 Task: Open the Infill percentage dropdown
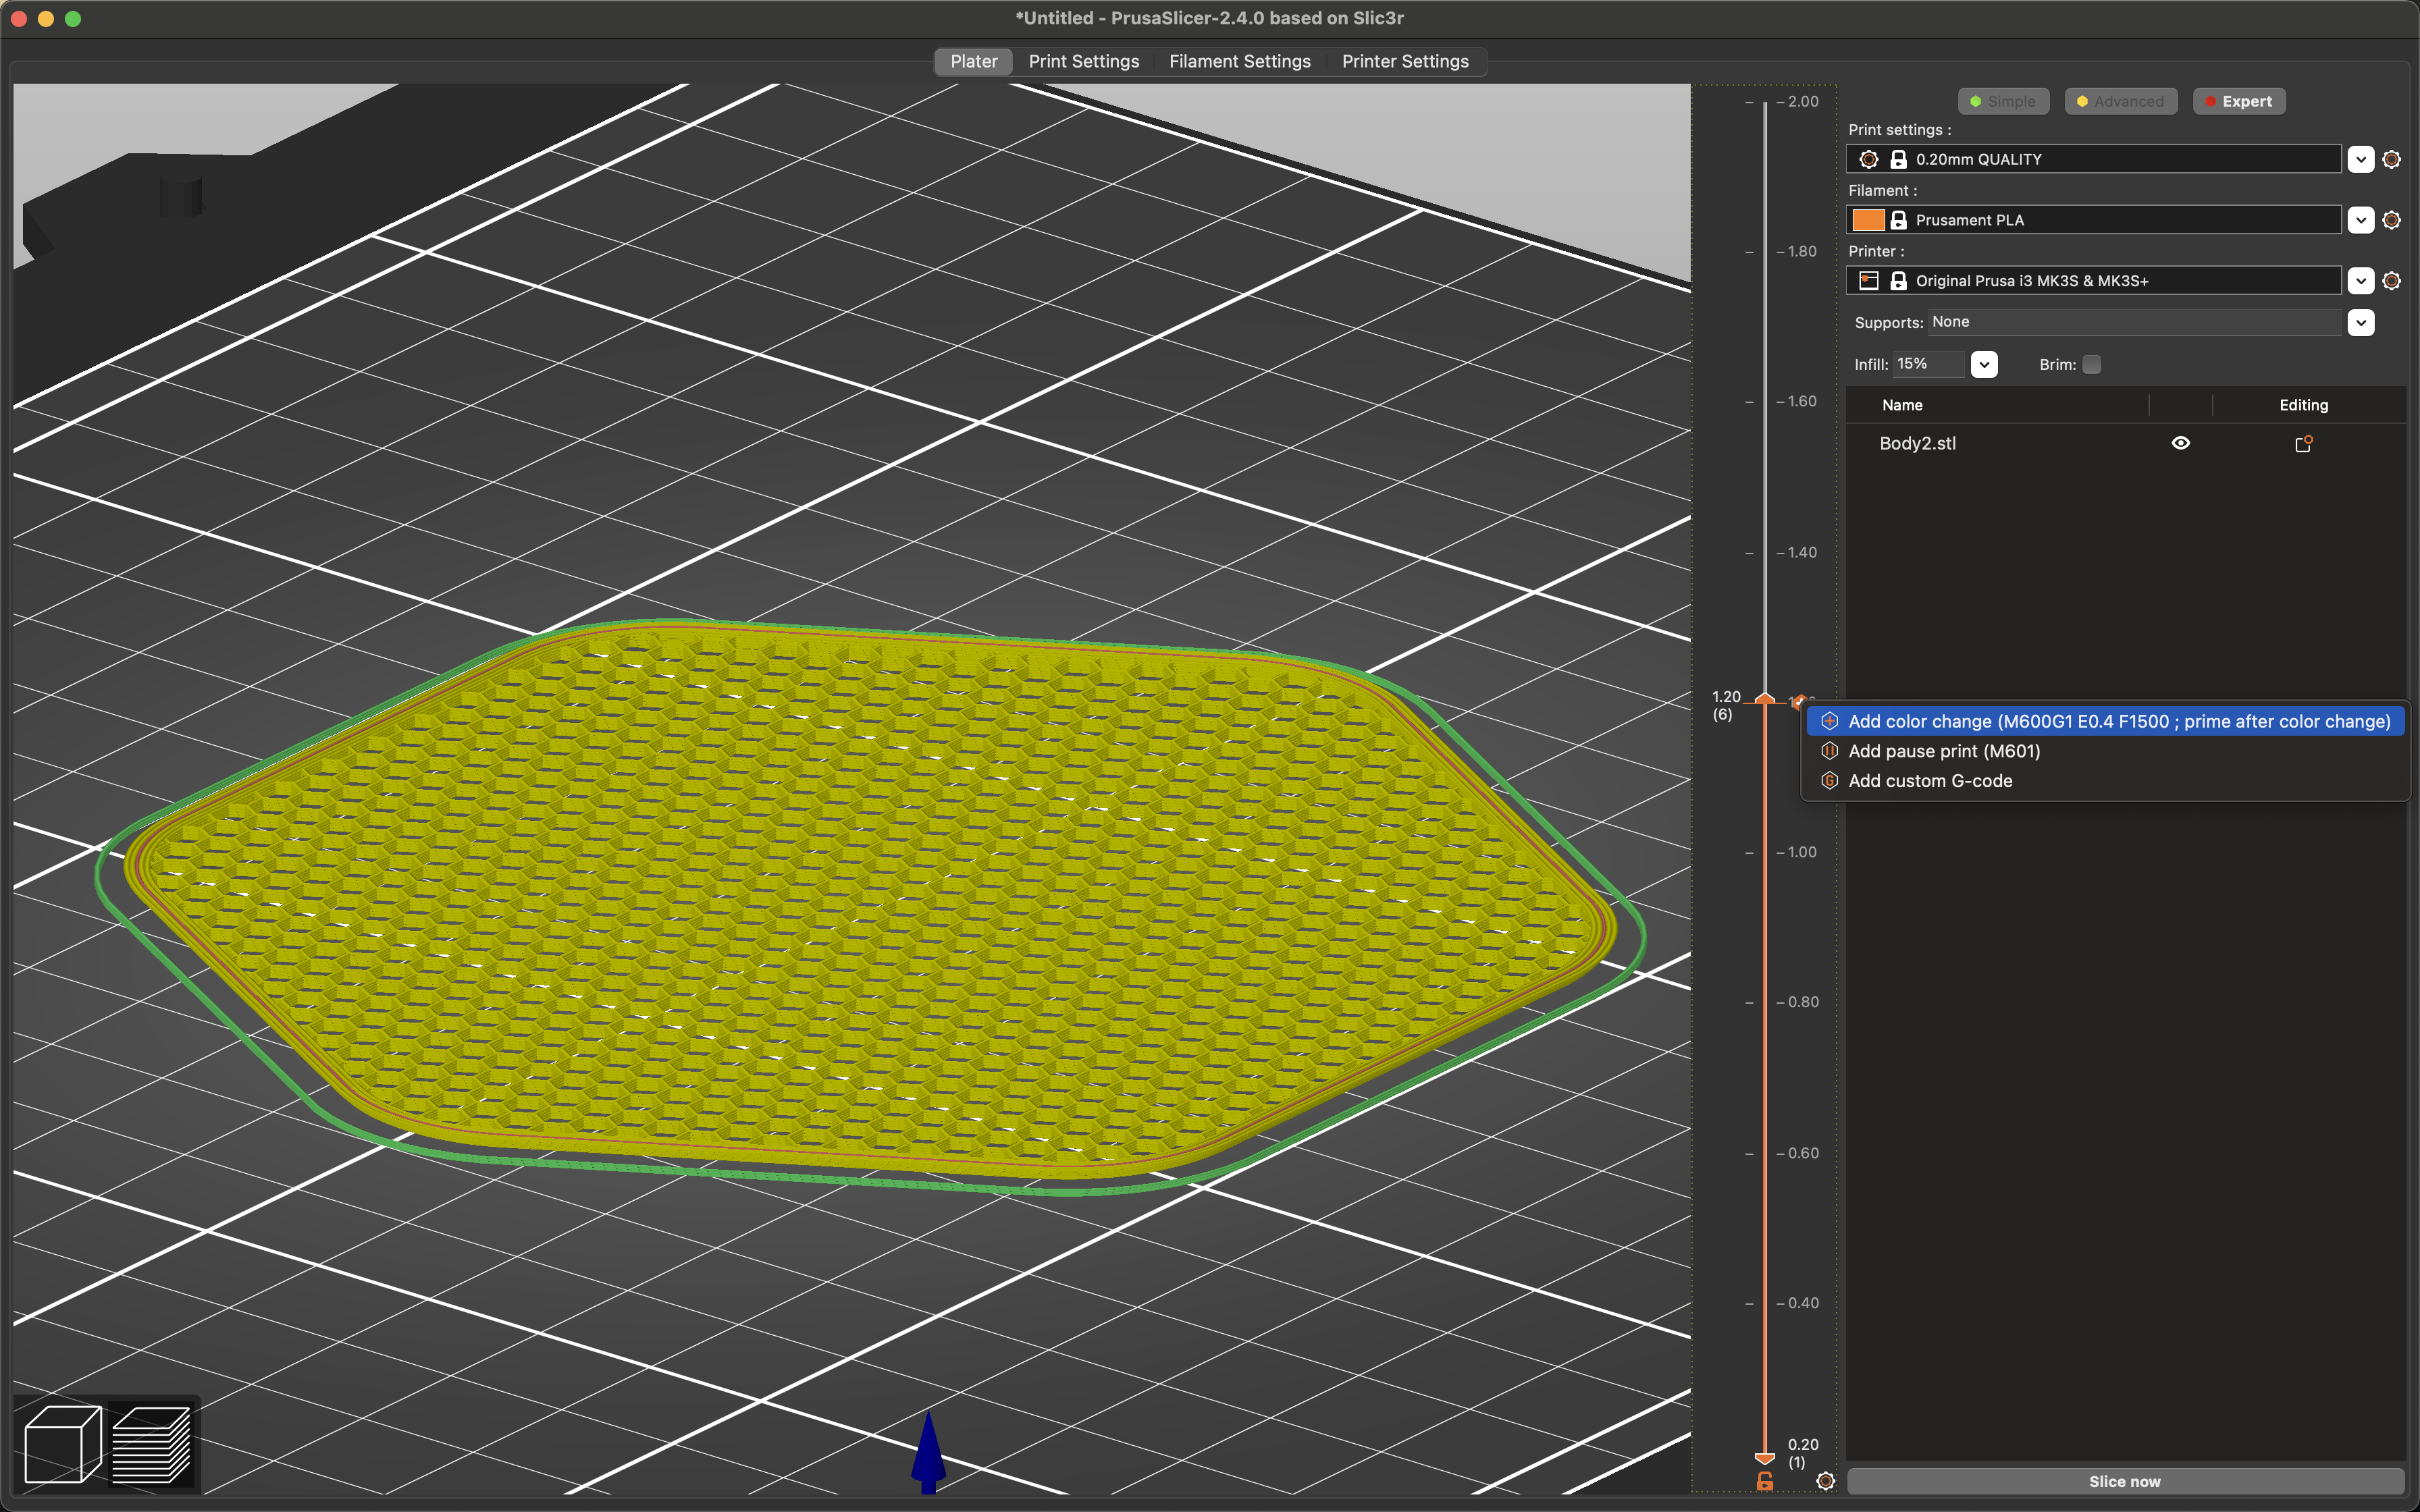1984,364
